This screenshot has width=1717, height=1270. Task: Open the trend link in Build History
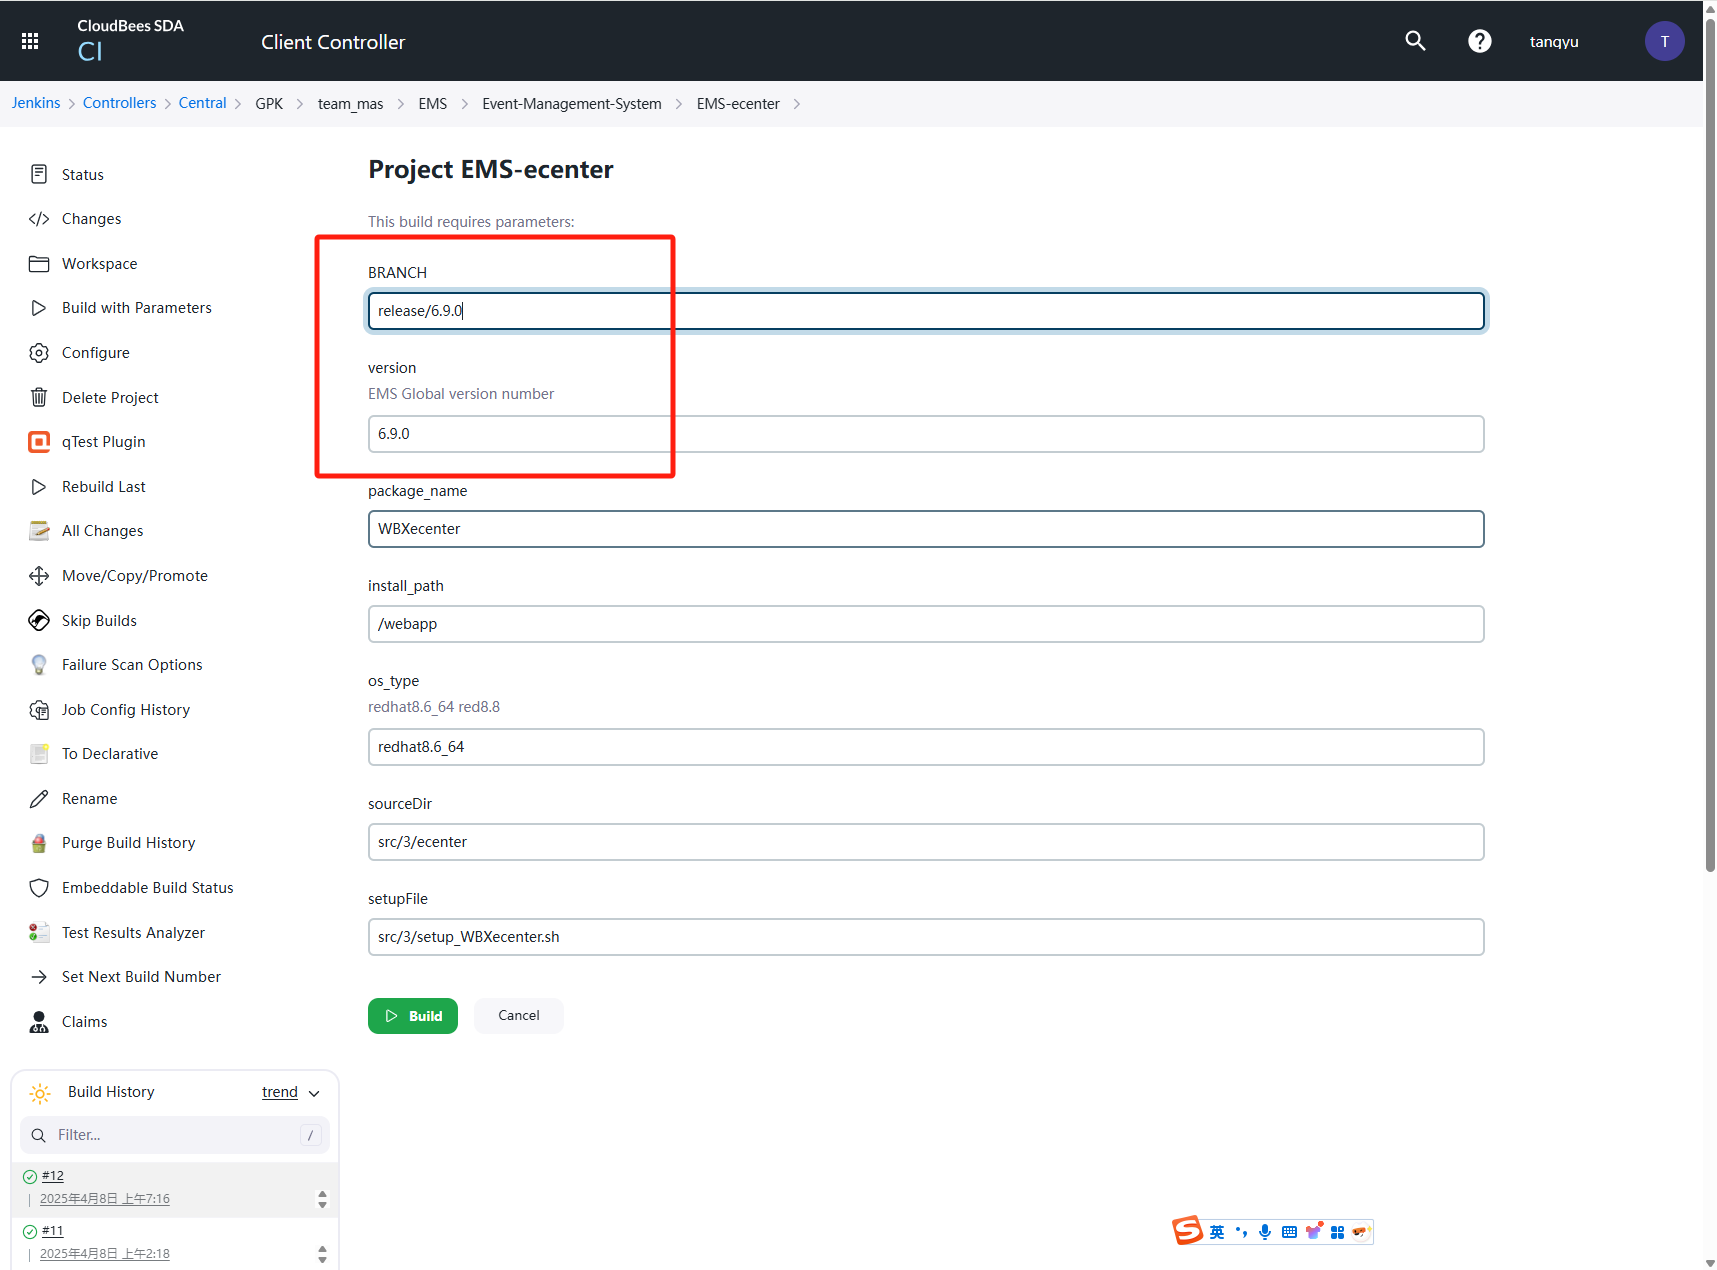[x=280, y=1092]
